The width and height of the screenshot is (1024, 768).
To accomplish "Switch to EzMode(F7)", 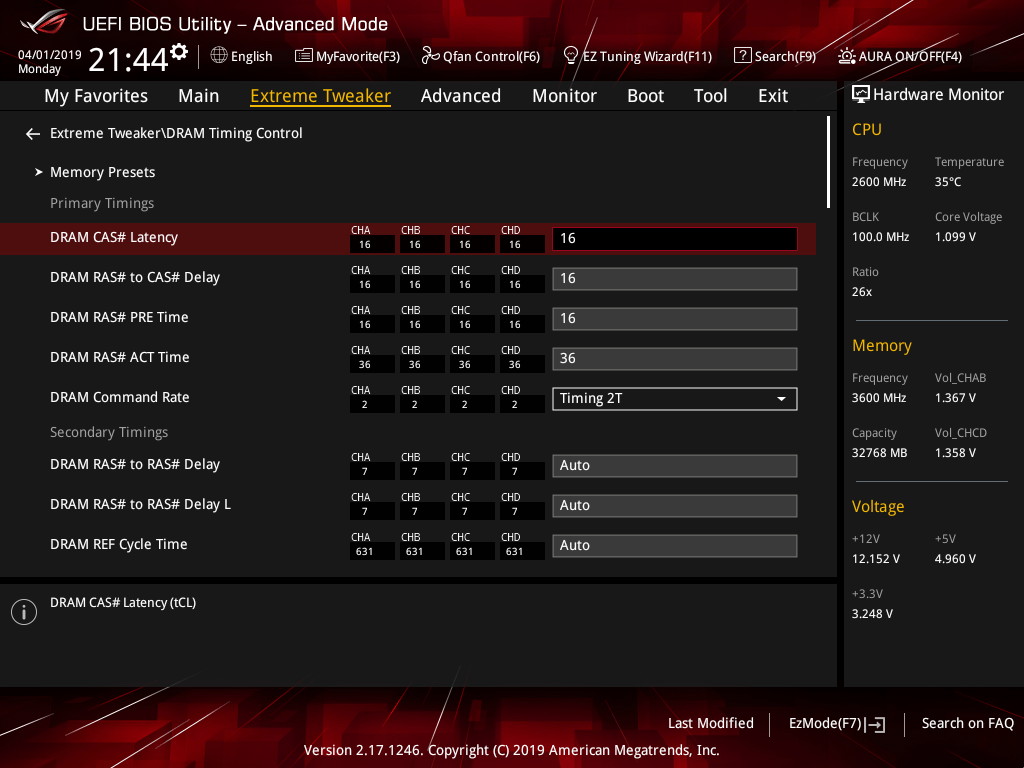I will click(826, 724).
